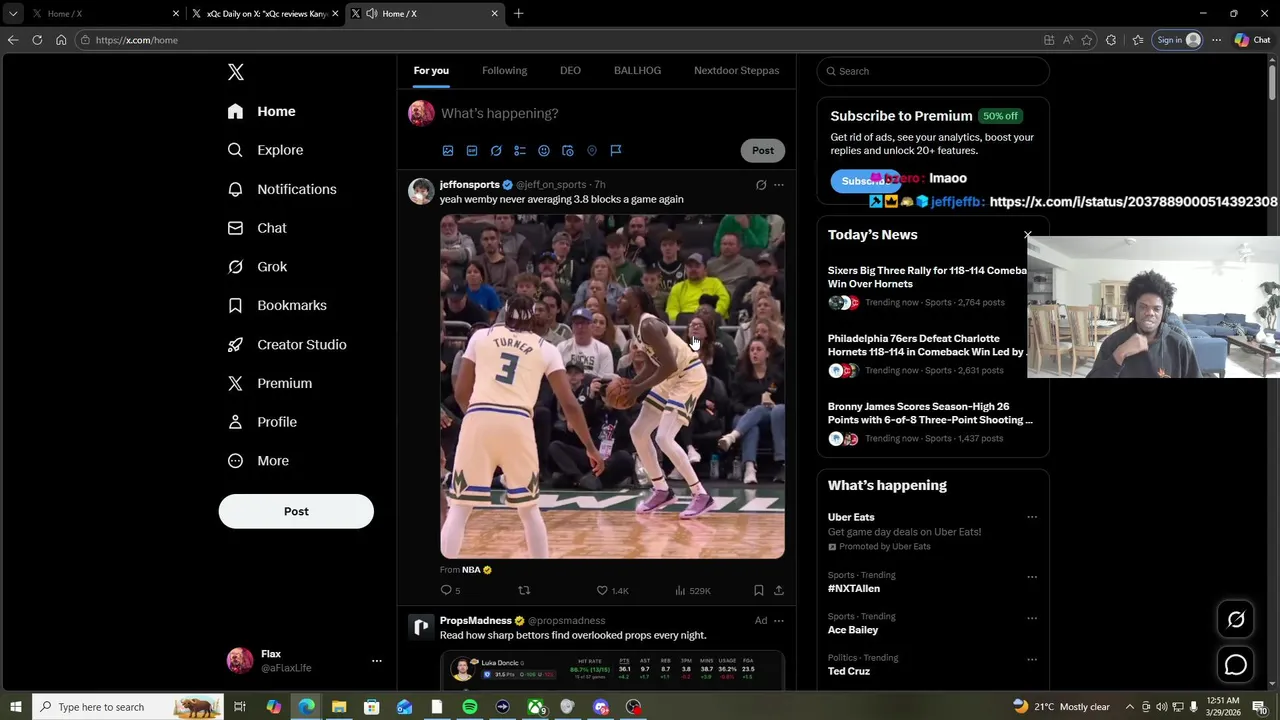The image size is (1280, 720).
Task: Play the Wemby basketball video
Action: point(612,386)
